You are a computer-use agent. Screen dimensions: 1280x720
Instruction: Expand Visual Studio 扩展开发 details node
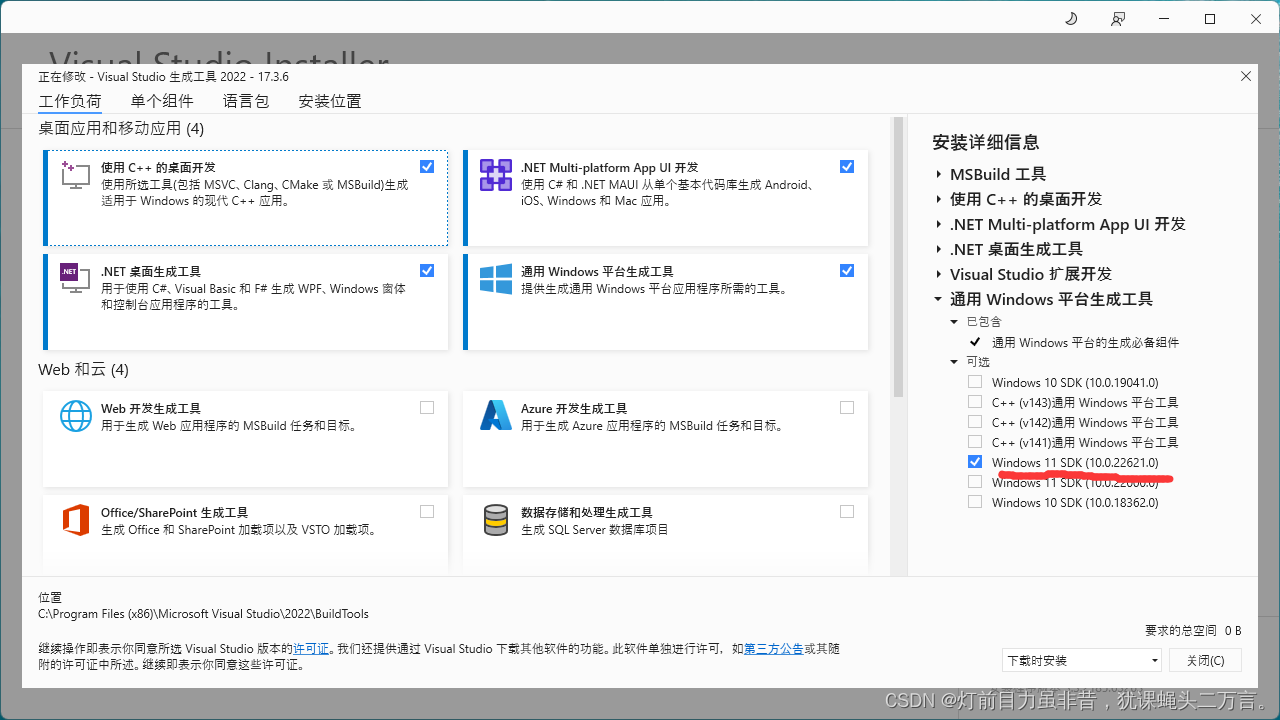[x=939, y=274]
